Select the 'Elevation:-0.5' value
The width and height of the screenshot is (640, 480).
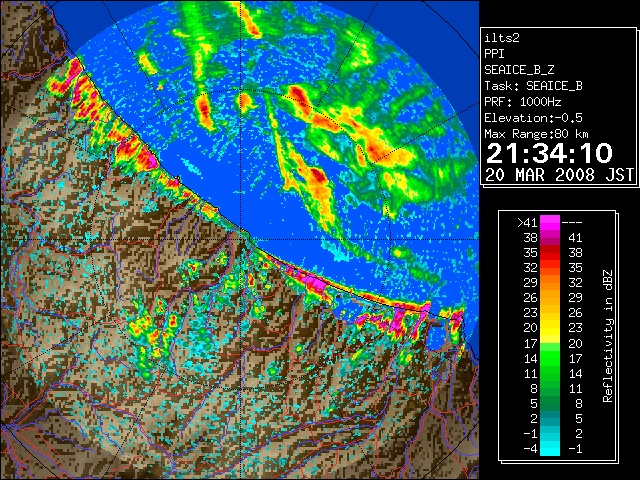tap(533, 118)
